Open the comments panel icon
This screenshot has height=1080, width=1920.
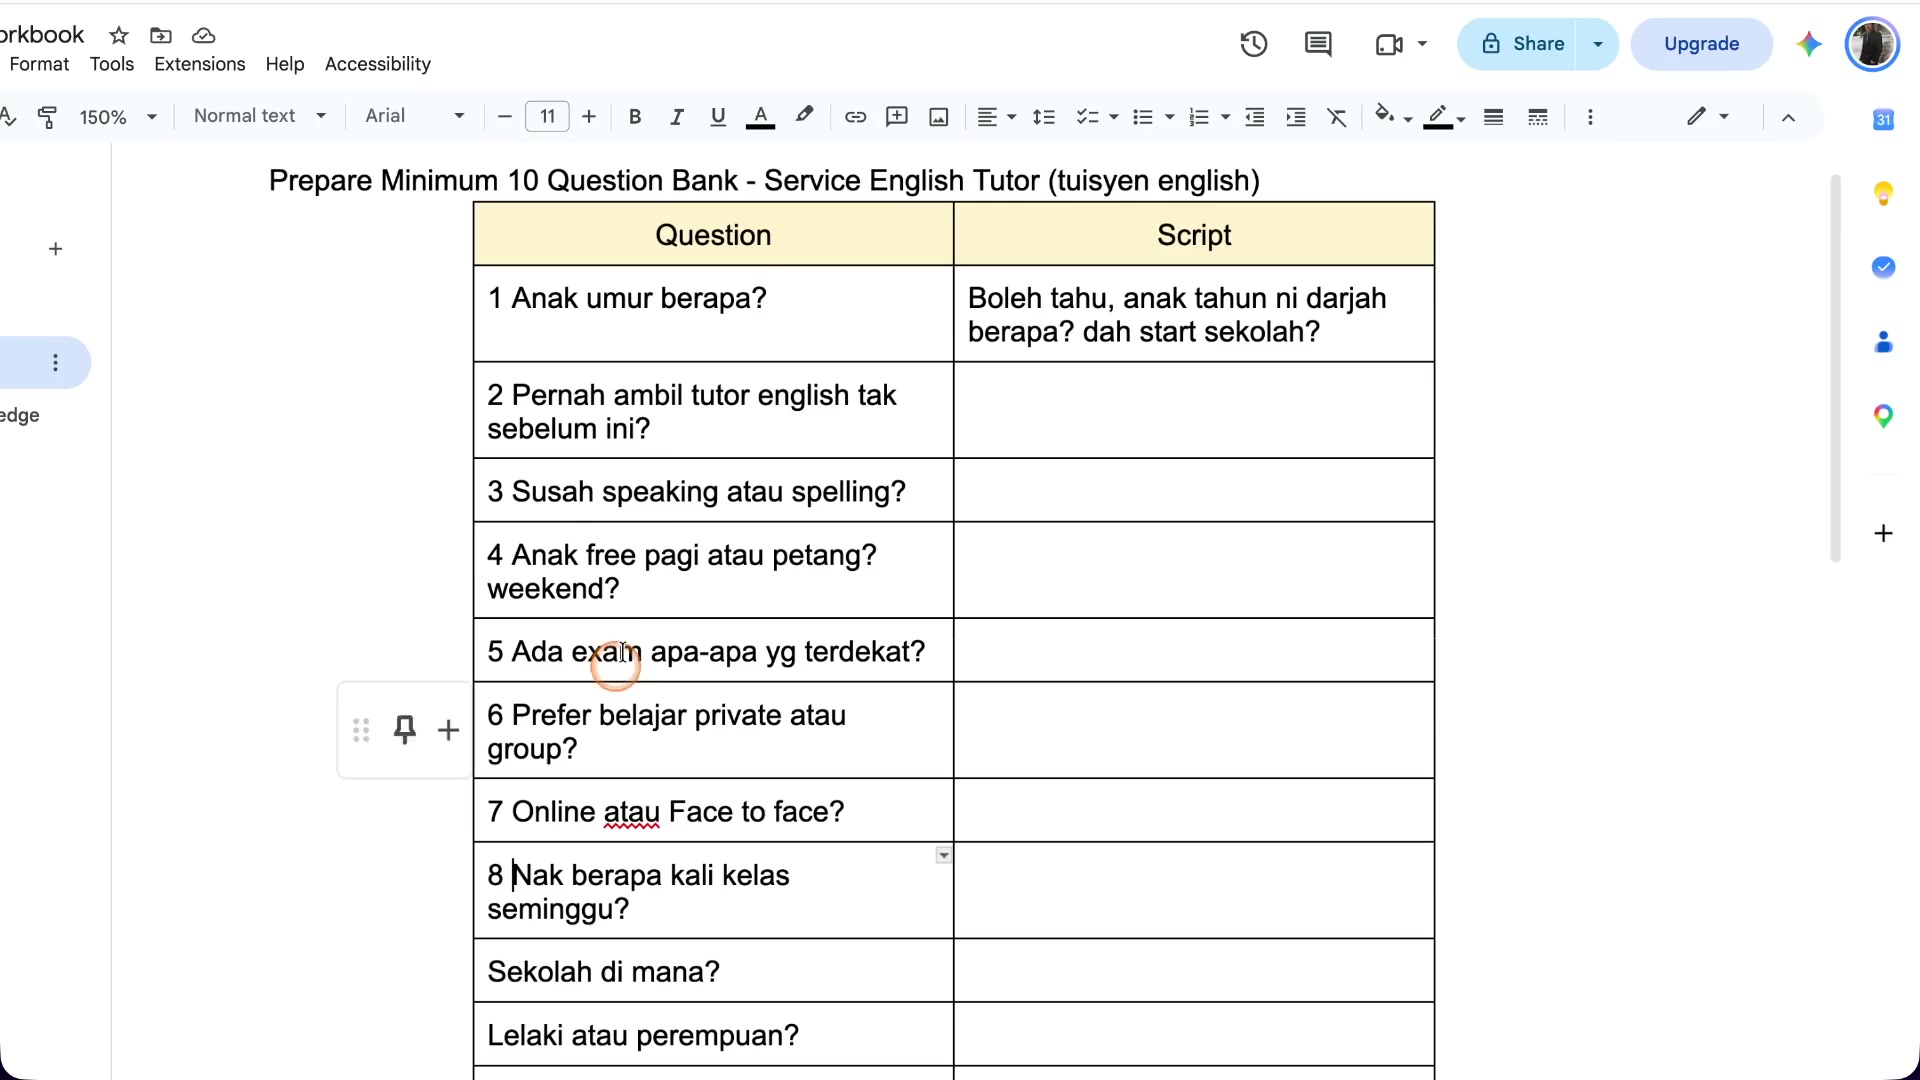pos(1318,44)
